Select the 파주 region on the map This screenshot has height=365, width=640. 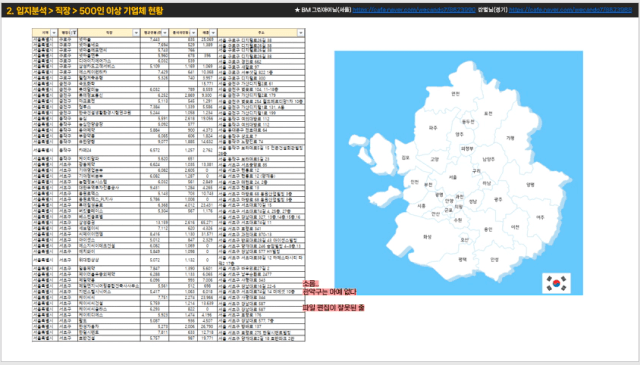433,128
